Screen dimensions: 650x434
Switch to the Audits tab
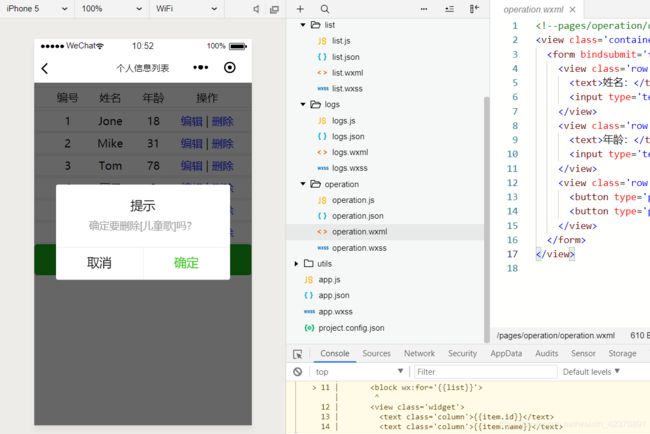click(546, 354)
